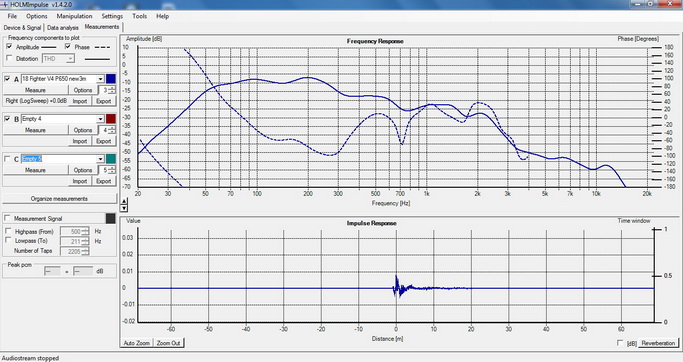The image size is (683, 362).
Task: Click the first Peak pcm value field
Action: click(x=52, y=271)
